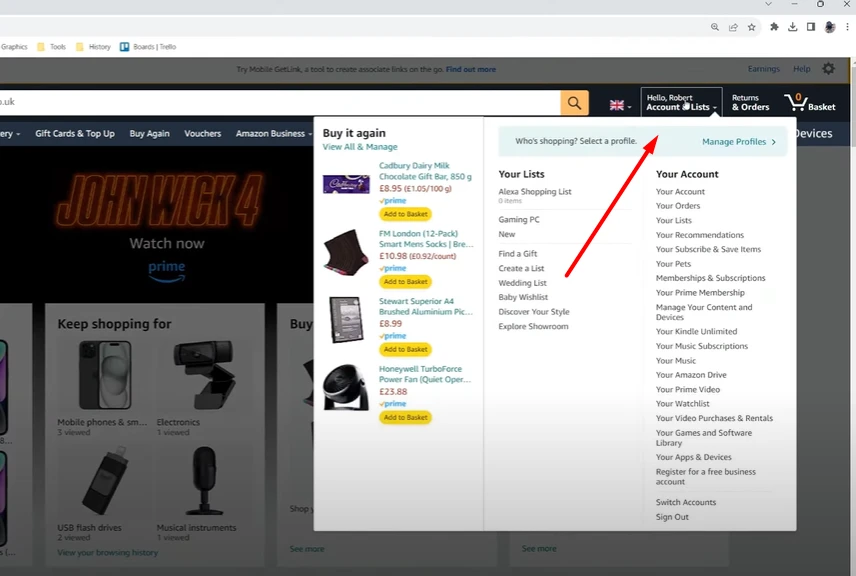Open the Gaming PC list
The width and height of the screenshot is (856, 576).
pos(519,219)
